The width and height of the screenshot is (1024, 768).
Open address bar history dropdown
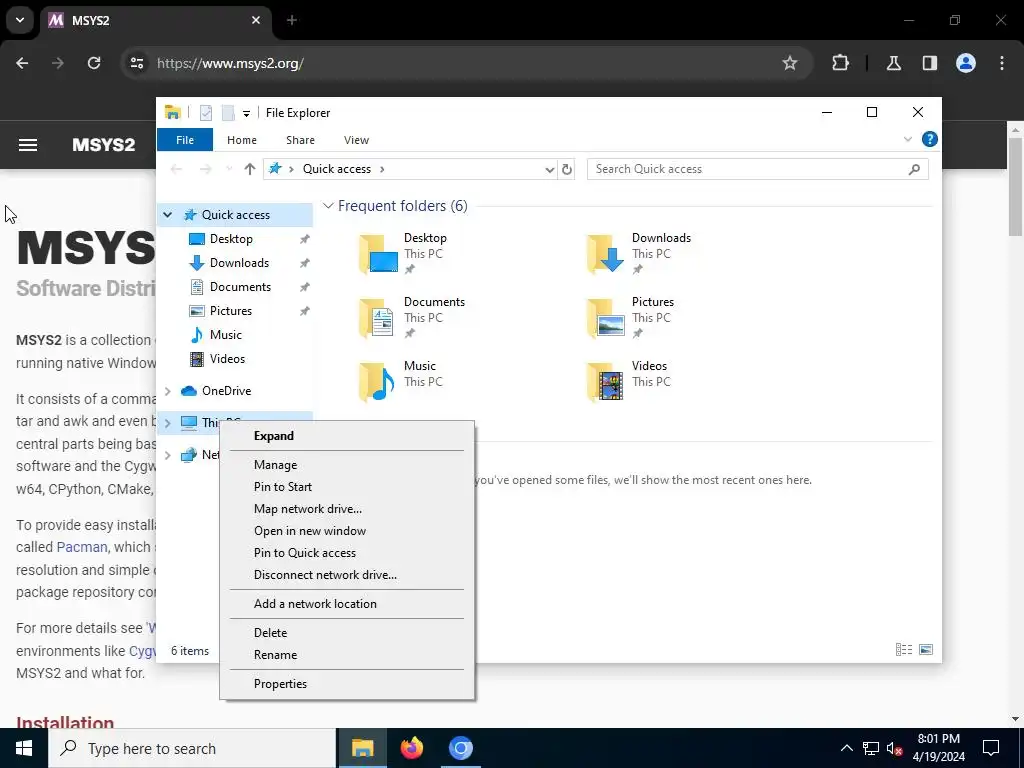click(550, 169)
